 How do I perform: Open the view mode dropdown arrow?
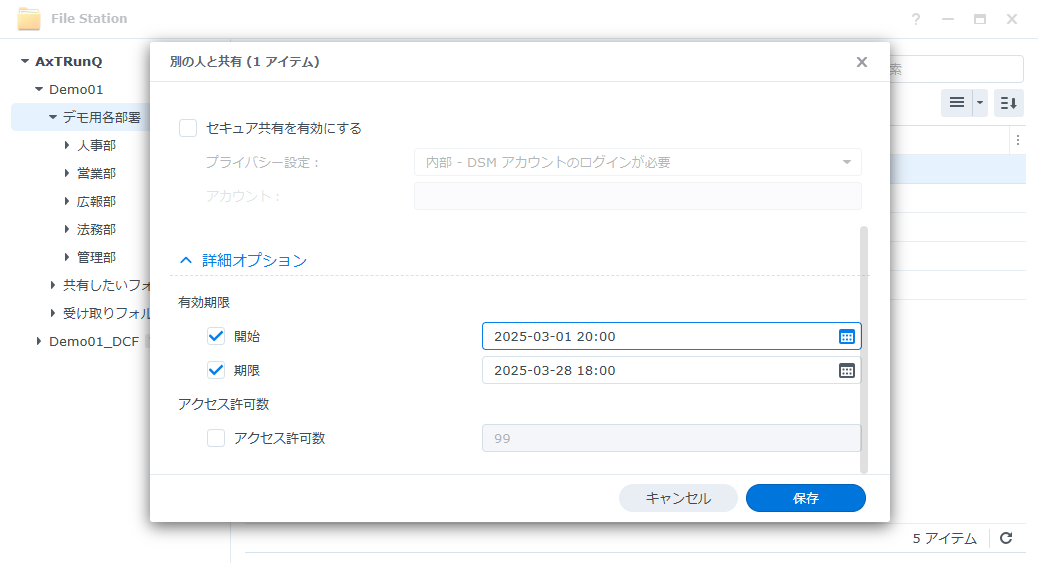980,103
